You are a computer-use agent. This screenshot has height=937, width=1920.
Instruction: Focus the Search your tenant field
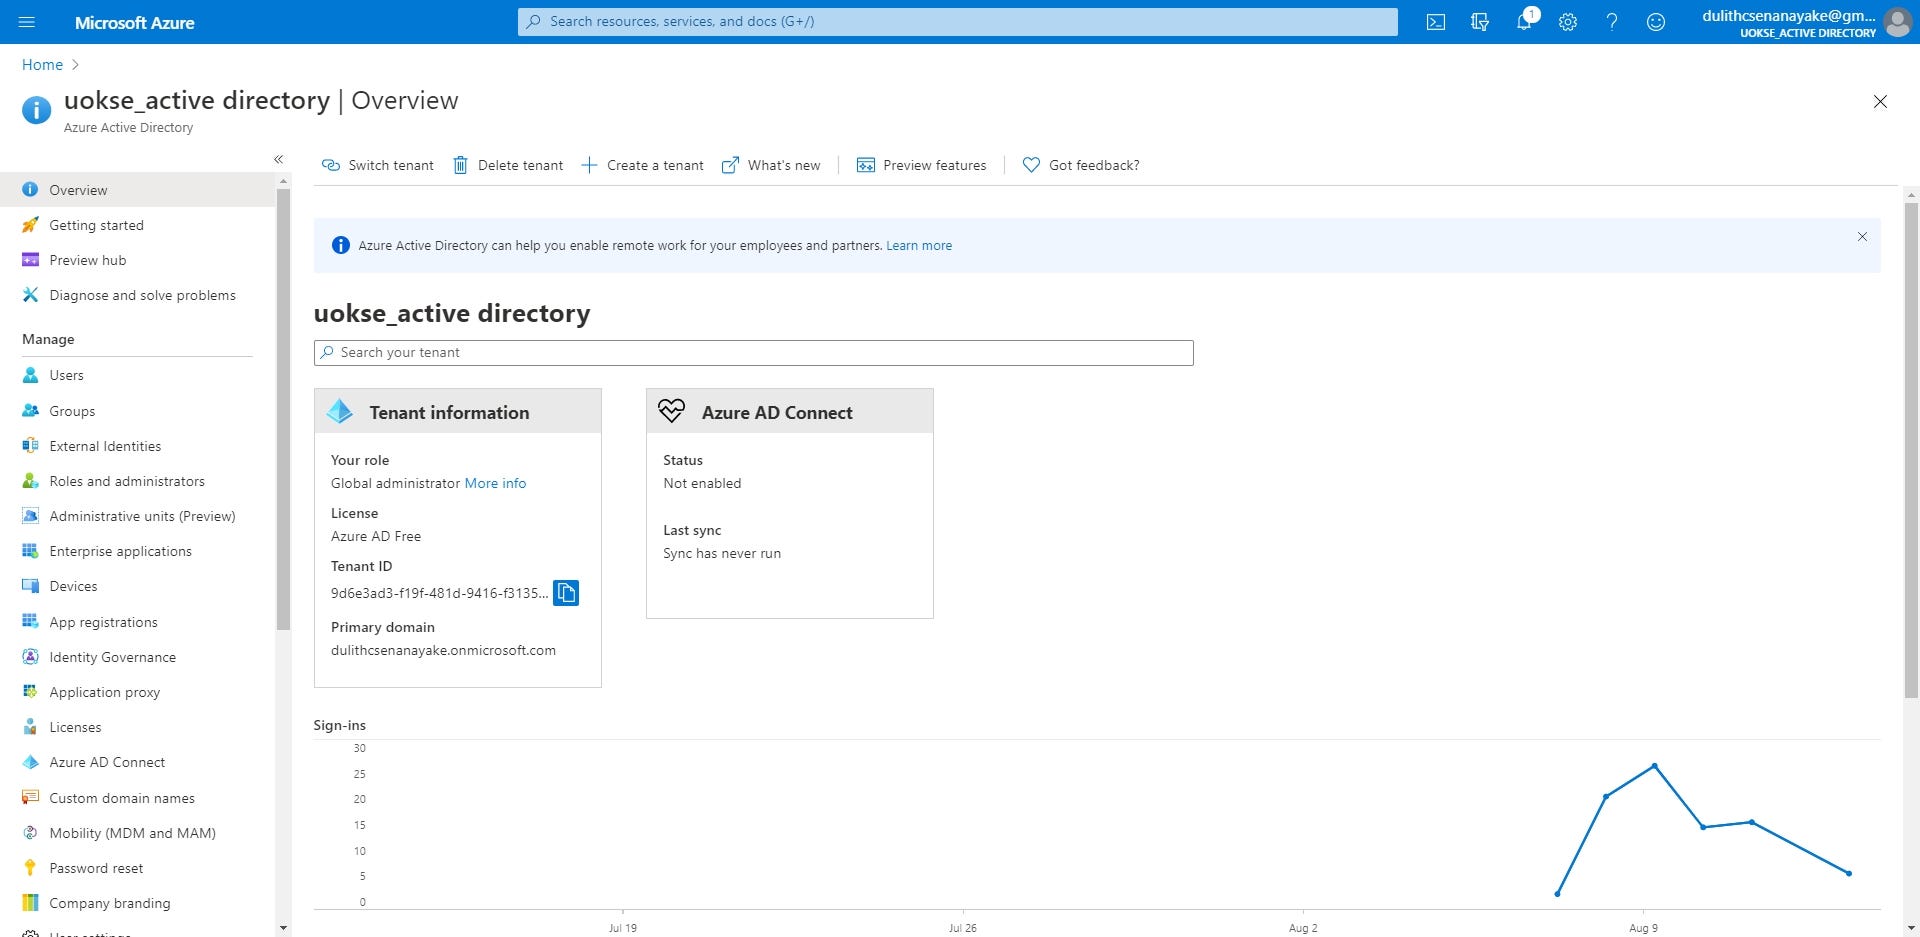[754, 353]
